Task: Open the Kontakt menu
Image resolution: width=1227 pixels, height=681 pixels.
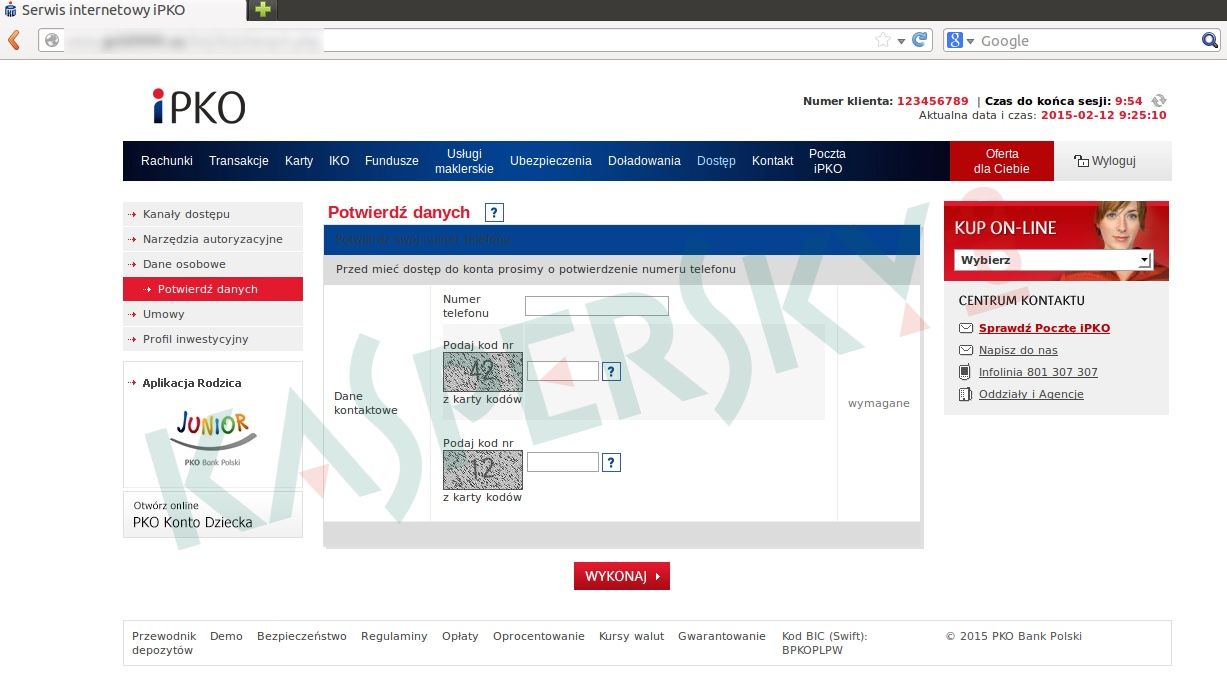Action: click(x=773, y=161)
